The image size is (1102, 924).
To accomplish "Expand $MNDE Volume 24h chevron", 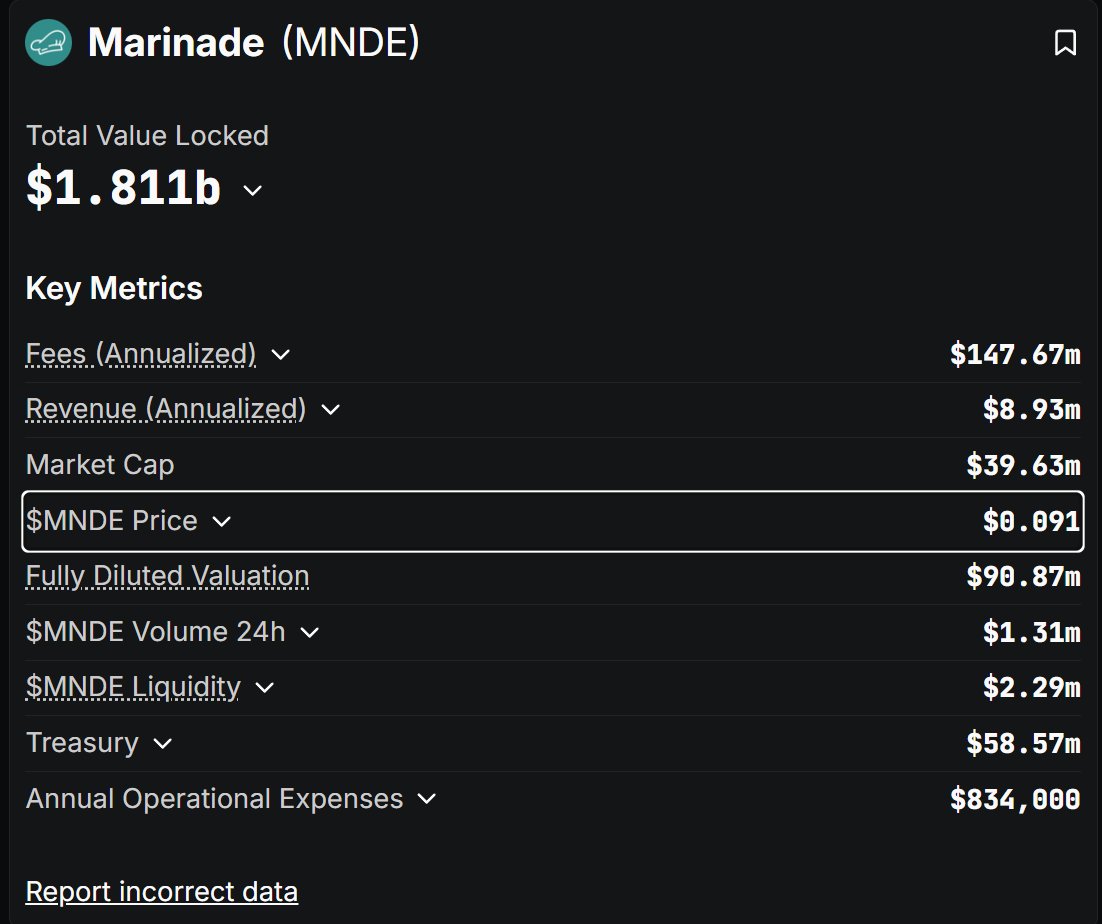I will pyautogui.click(x=309, y=632).
